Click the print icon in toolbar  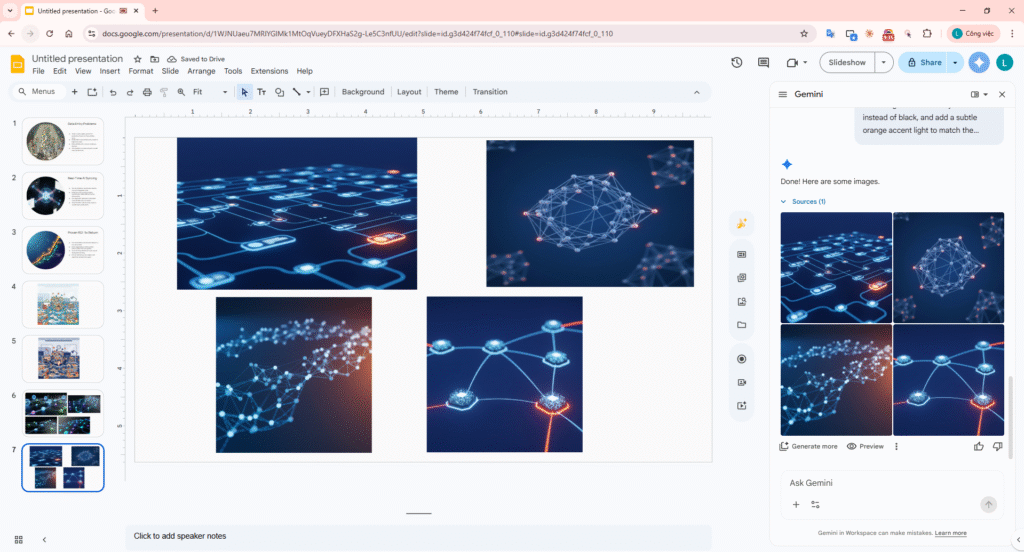tap(147, 92)
